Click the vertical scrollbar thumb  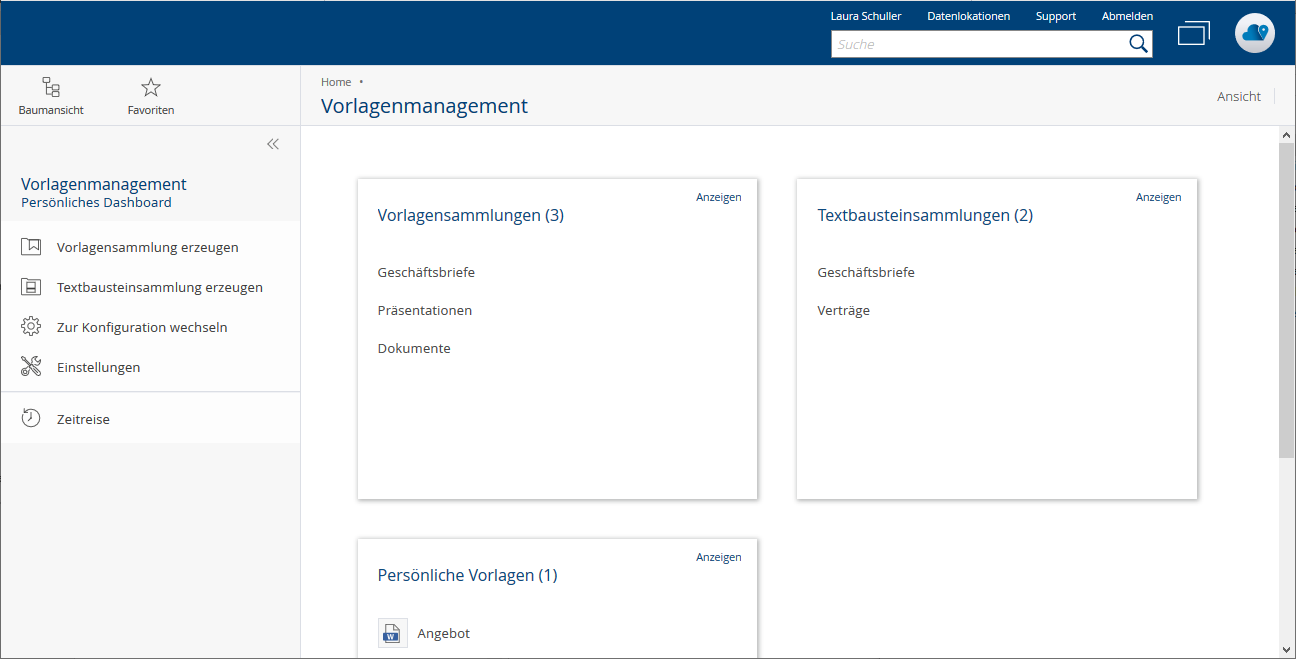(1287, 300)
